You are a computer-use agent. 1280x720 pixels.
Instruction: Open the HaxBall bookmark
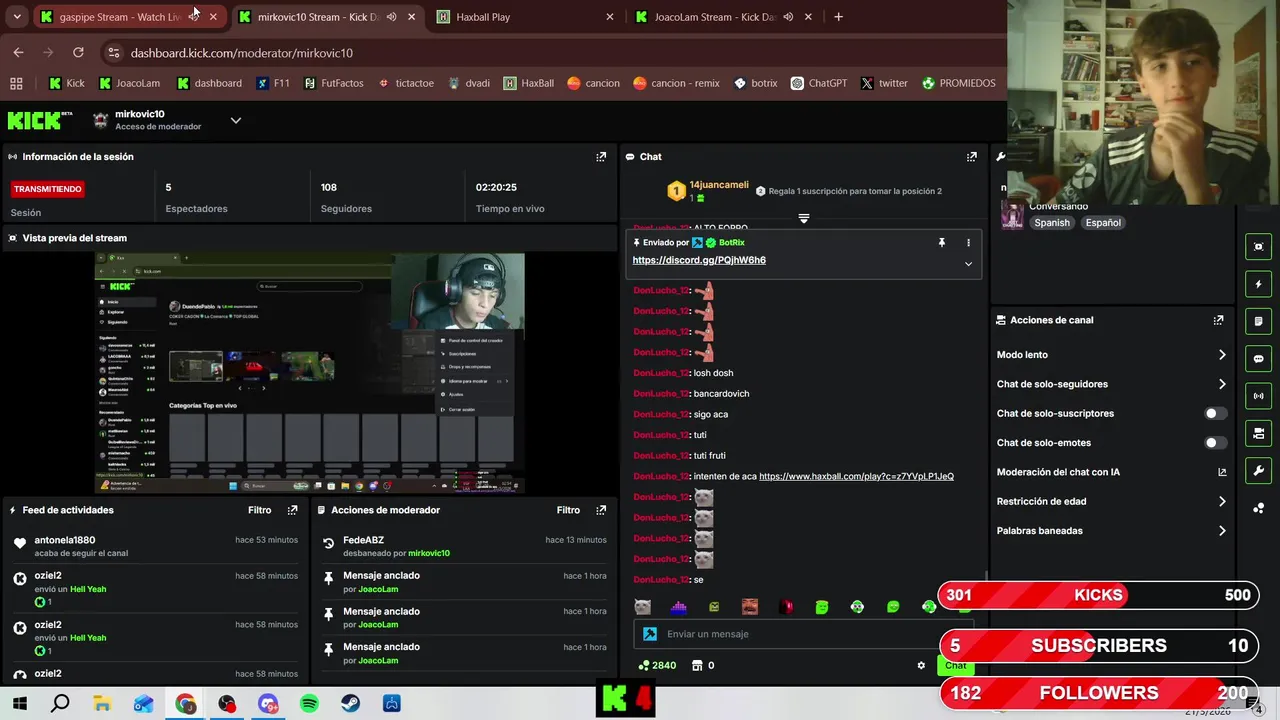coord(528,83)
